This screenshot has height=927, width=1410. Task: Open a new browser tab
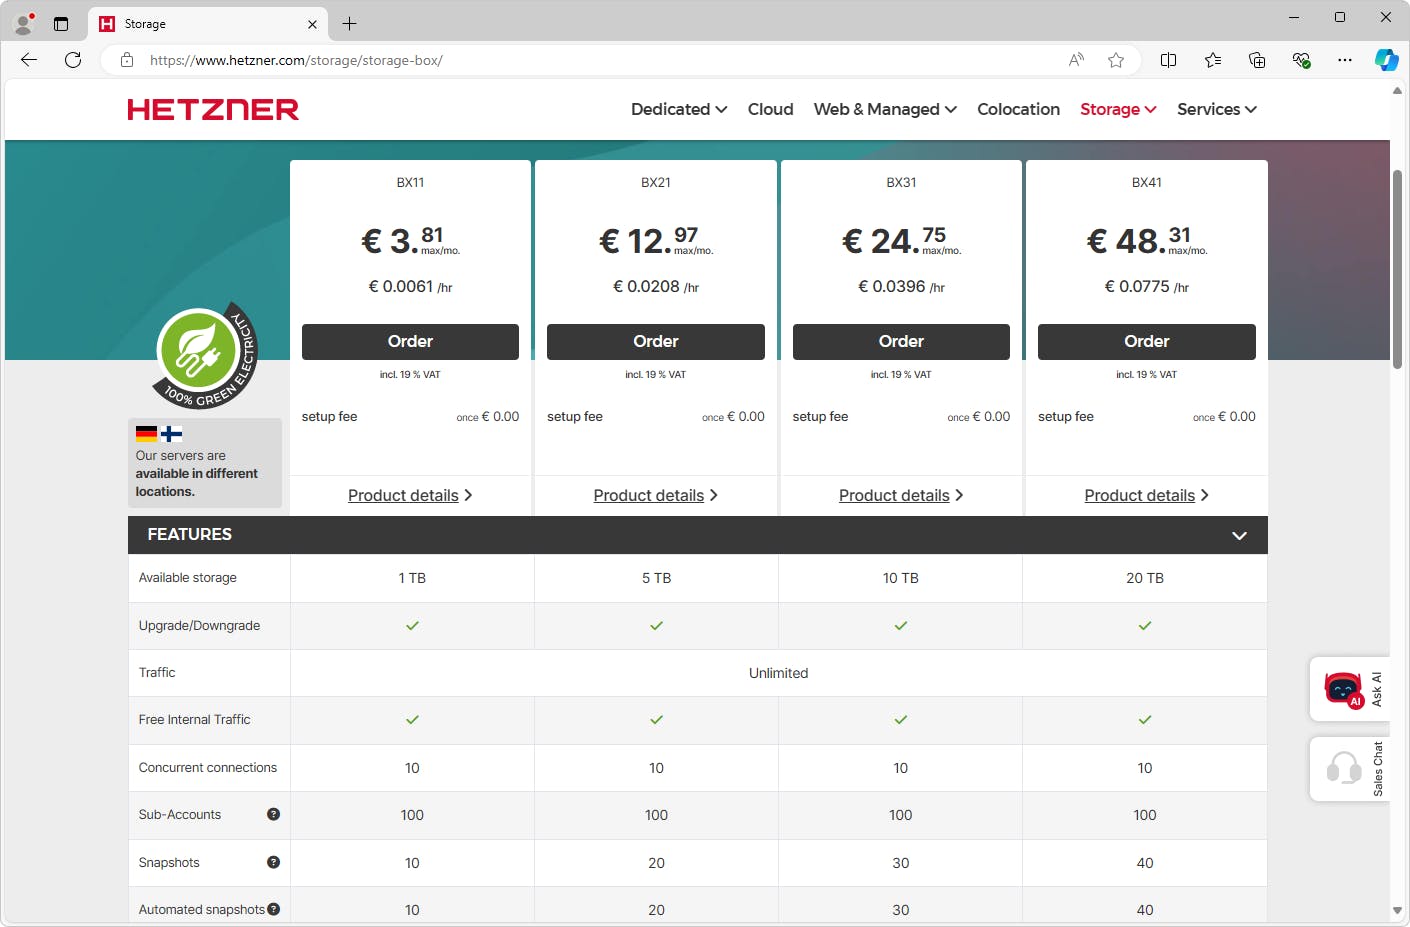349,24
